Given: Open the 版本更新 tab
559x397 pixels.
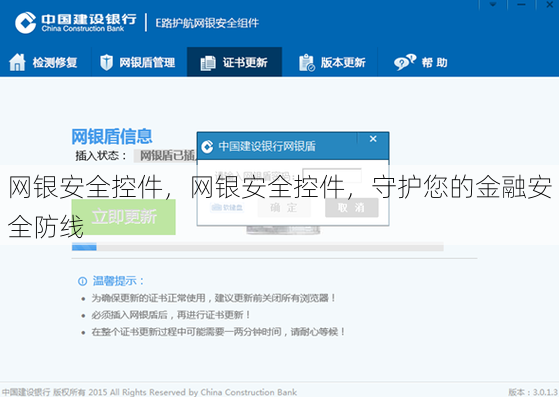Looking at the screenshot, I should pos(330,62).
